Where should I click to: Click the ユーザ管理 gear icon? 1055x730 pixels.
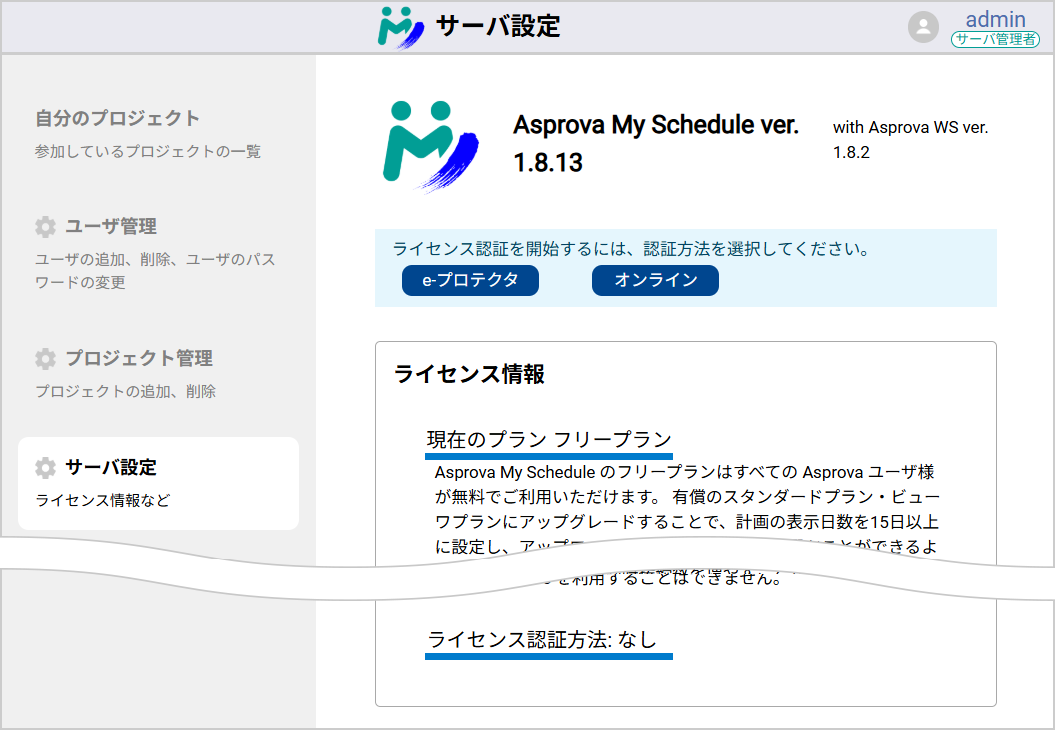pos(46,227)
